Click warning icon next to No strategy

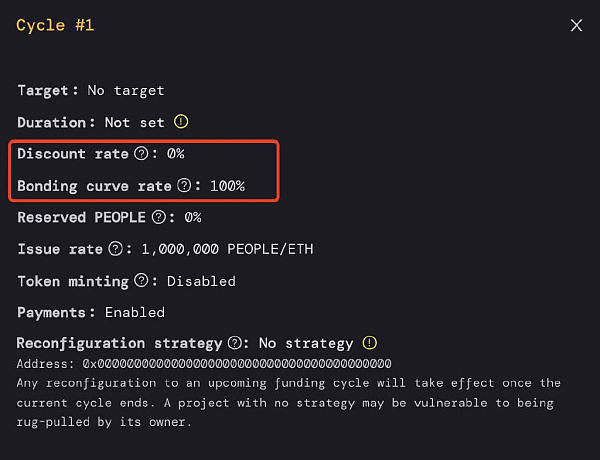pyautogui.click(x=370, y=343)
